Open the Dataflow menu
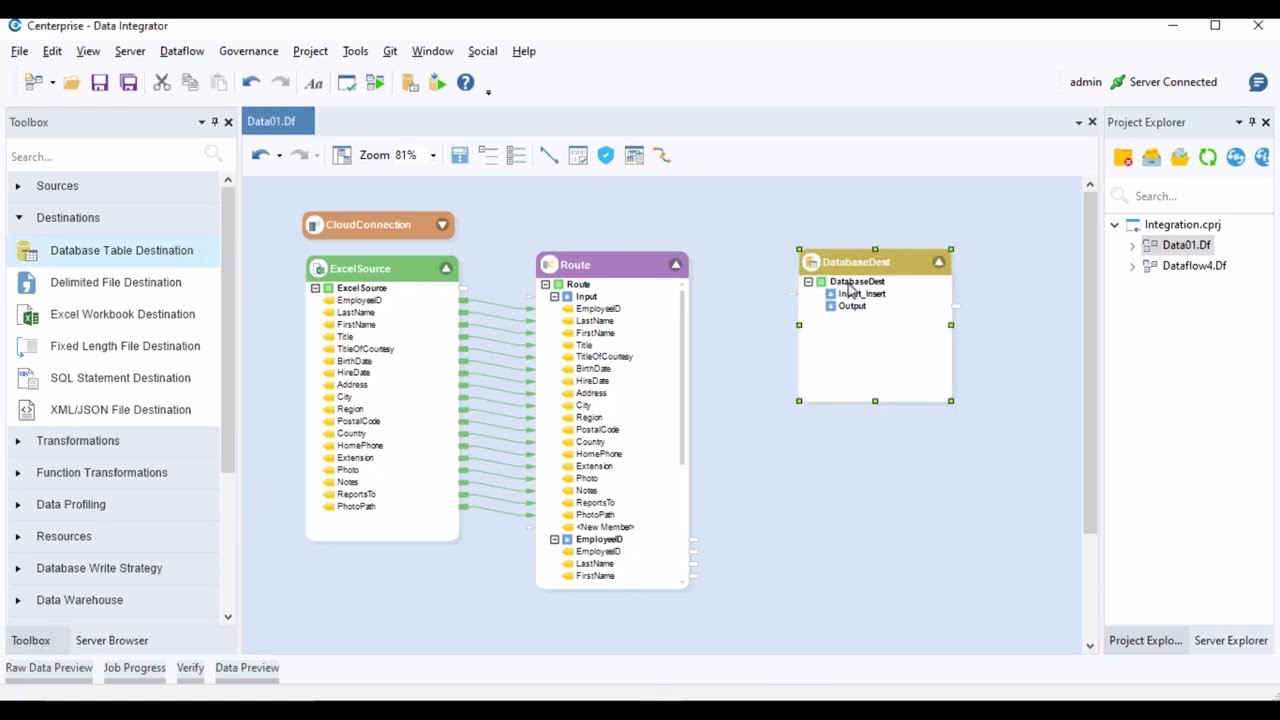This screenshot has width=1280, height=720. click(181, 51)
